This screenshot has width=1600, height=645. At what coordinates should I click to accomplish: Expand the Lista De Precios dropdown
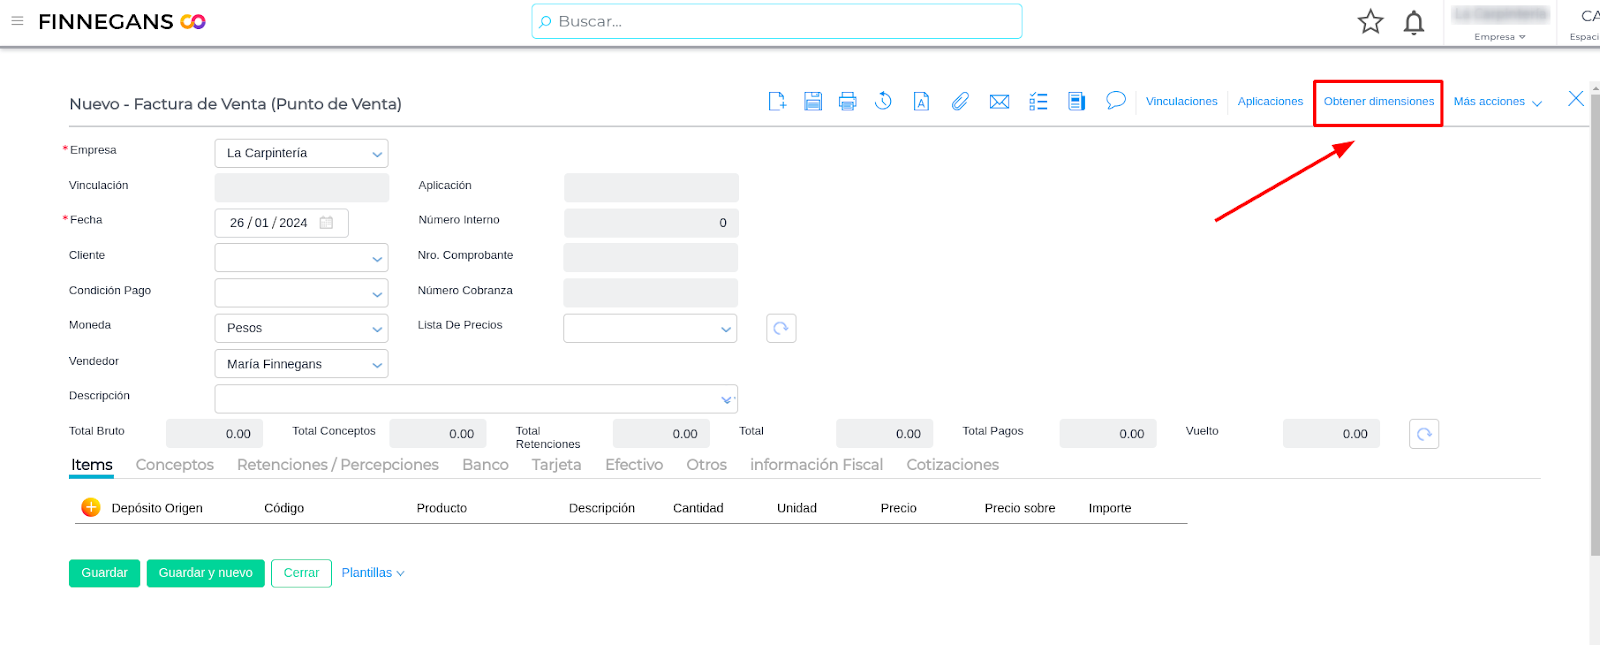(726, 328)
